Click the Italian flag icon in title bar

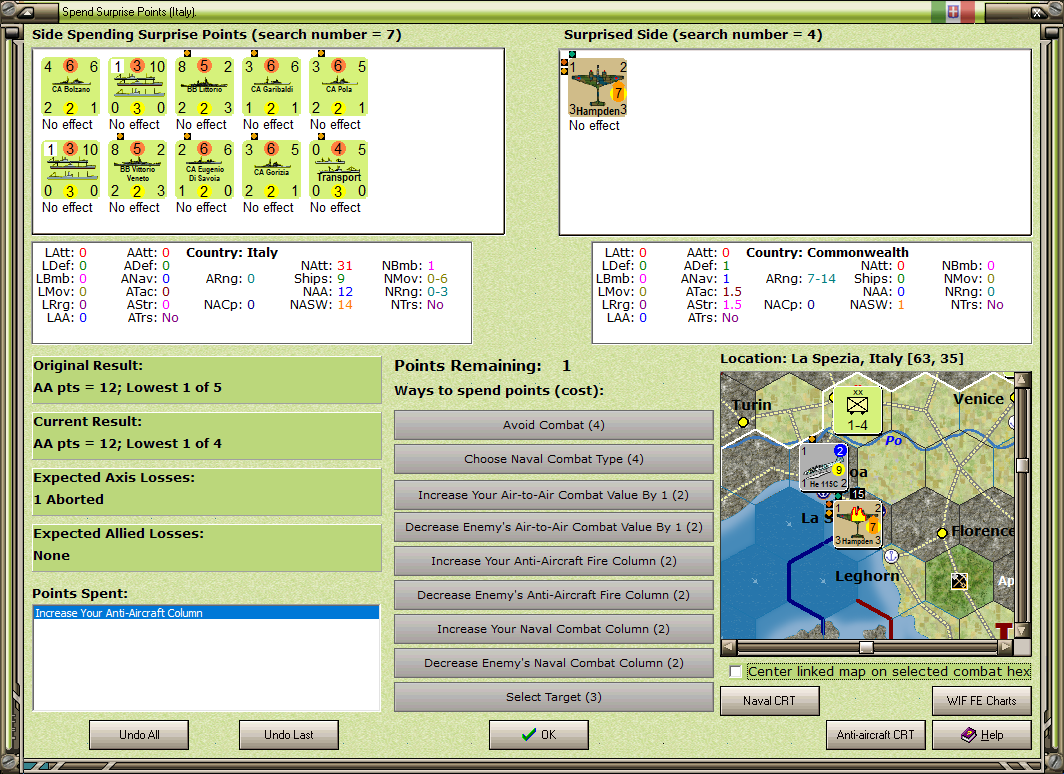tap(953, 12)
